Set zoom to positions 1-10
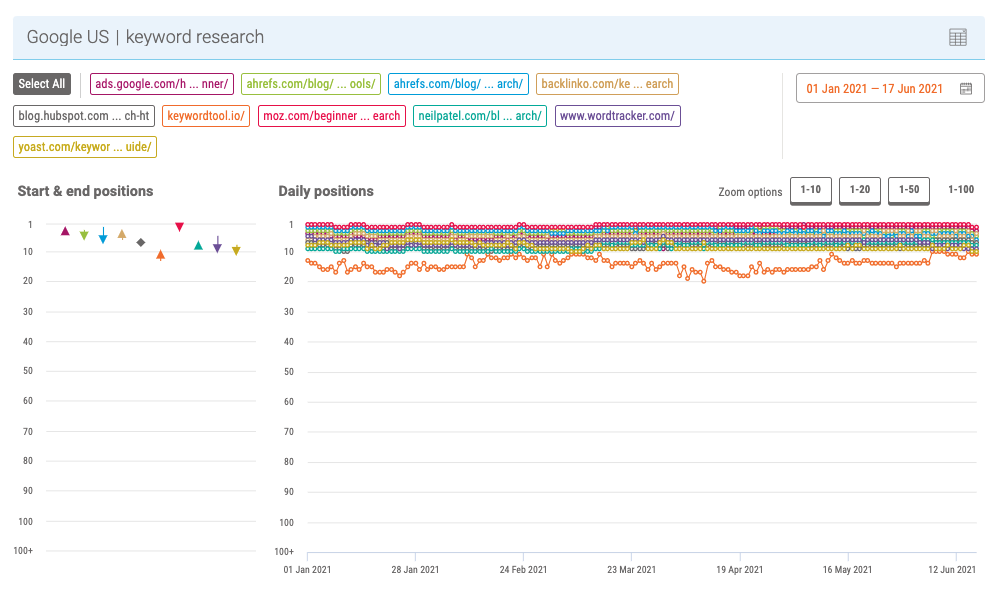Screen dimensions: 996x599 [x=810, y=190]
